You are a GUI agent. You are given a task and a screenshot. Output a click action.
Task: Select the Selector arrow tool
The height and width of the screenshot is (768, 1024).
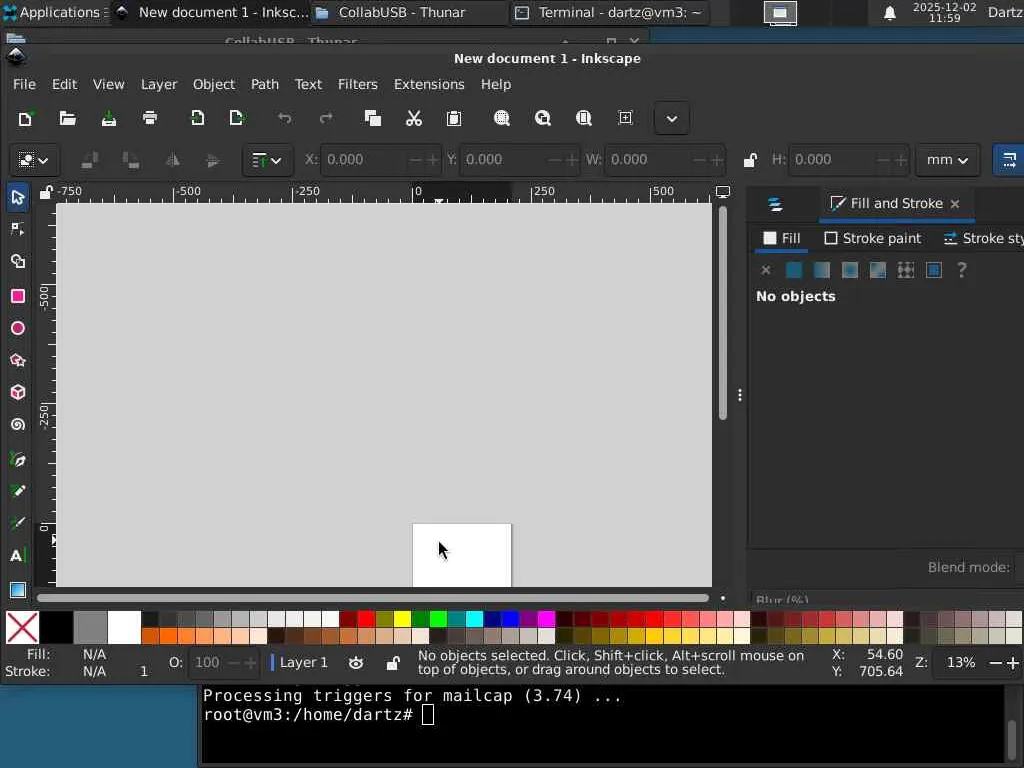(x=18, y=197)
